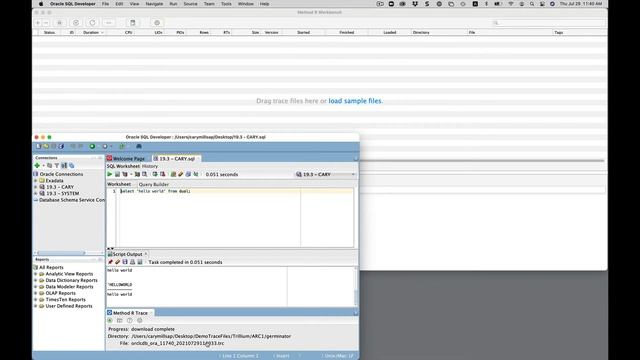Click the New file icon in SQL Developer toolbar
The height and width of the screenshot is (360, 640).
coord(38,146)
